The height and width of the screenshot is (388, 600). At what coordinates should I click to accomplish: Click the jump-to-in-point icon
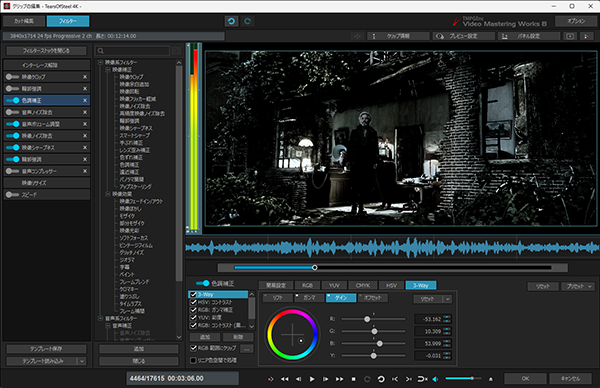395,379
